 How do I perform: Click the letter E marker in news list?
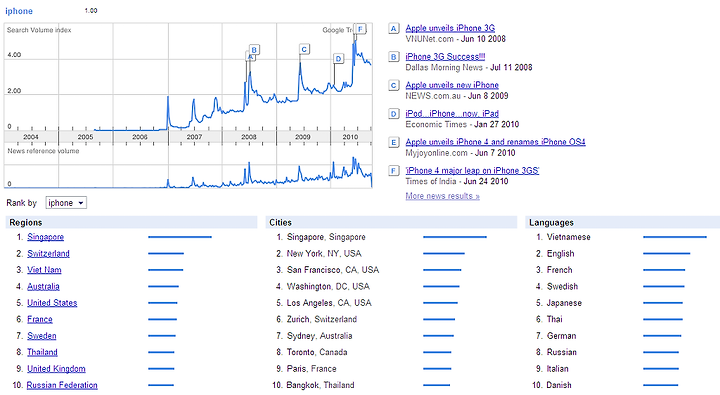(x=394, y=142)
